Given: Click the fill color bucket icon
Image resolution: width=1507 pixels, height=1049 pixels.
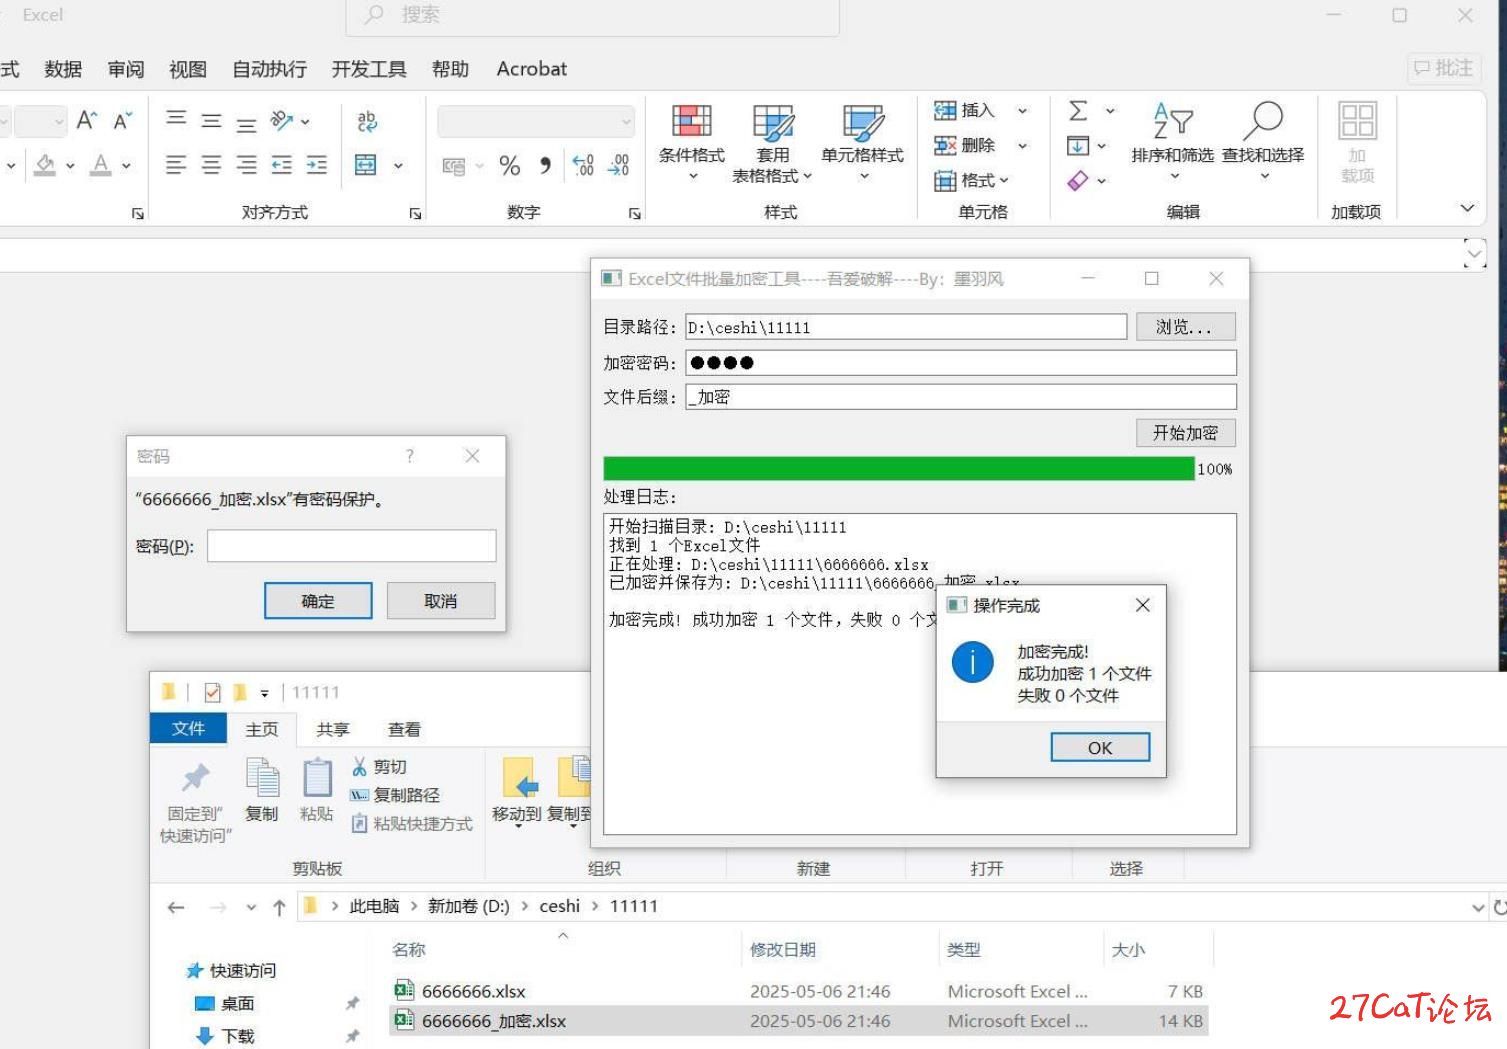Looking at the screenshot, I should coord(45,165).
